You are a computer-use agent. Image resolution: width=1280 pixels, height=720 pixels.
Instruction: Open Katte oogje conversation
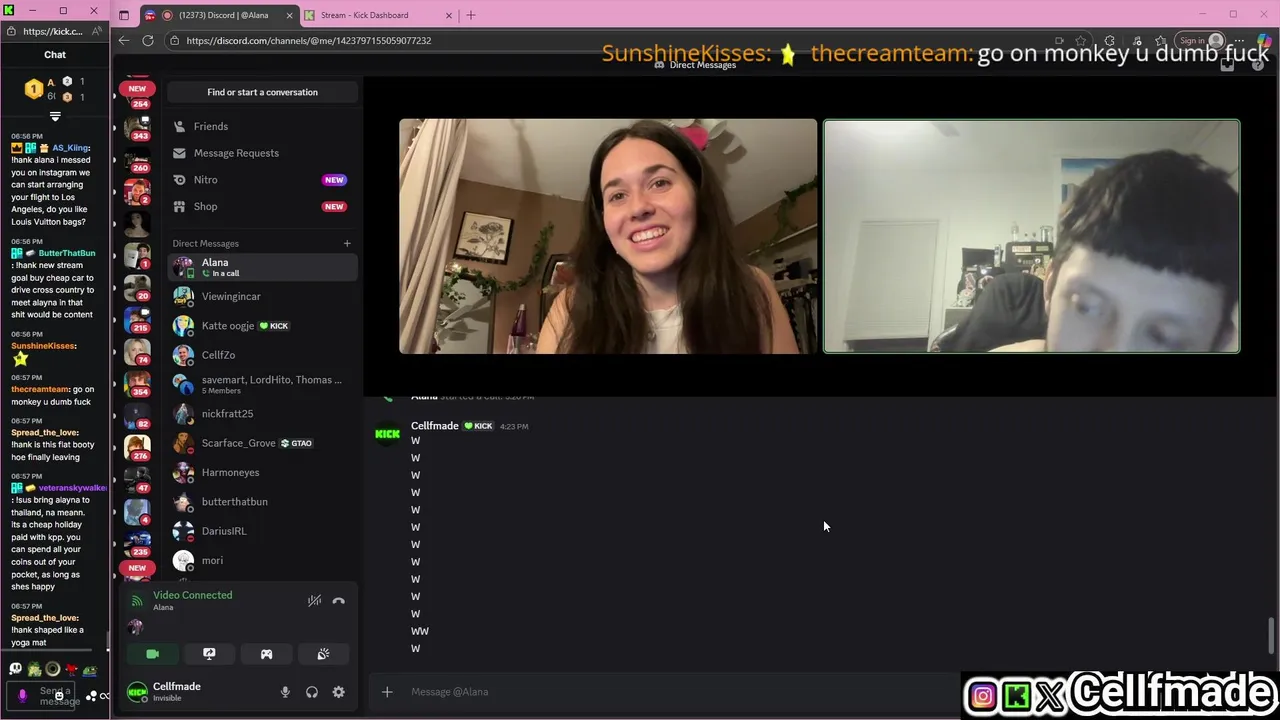(263, 326)
